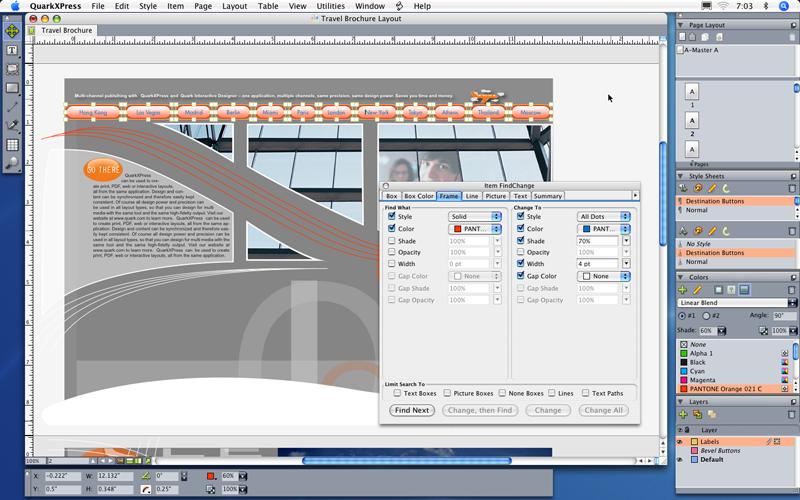
Task: Open Find What Style dropdown (Solid)
Action: point(475,216)
